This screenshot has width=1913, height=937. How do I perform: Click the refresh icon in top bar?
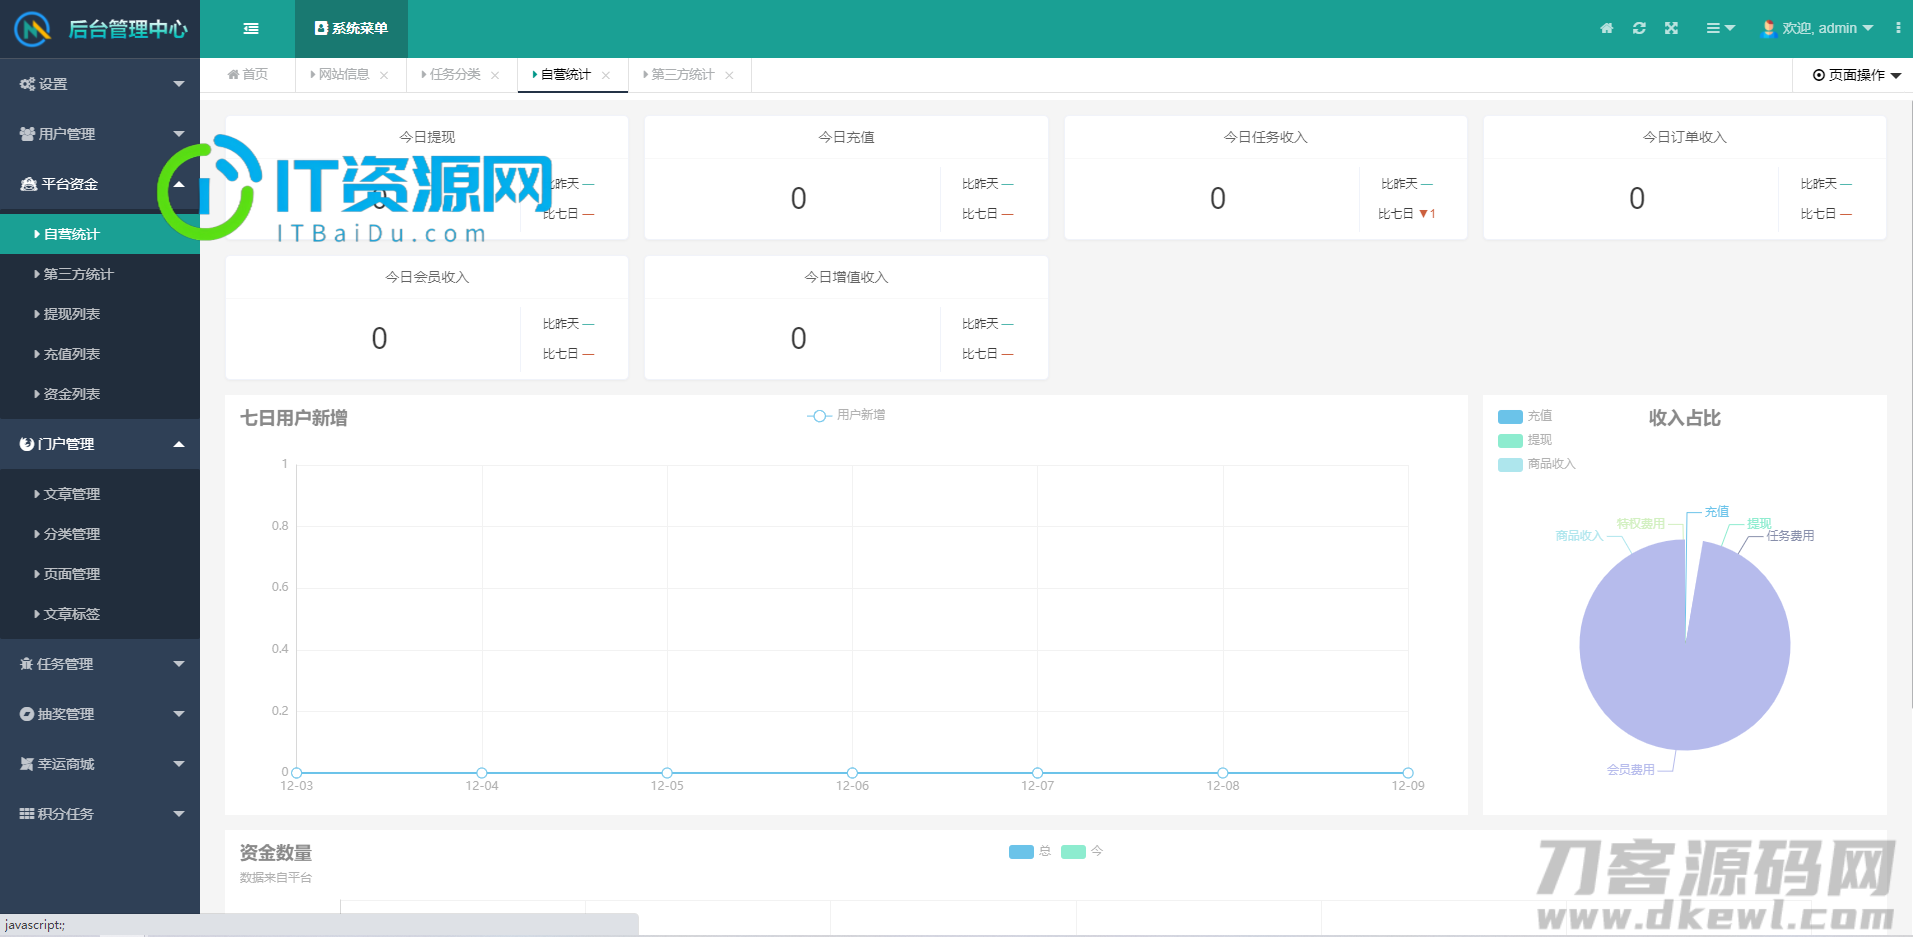(x=1639, y=28)
